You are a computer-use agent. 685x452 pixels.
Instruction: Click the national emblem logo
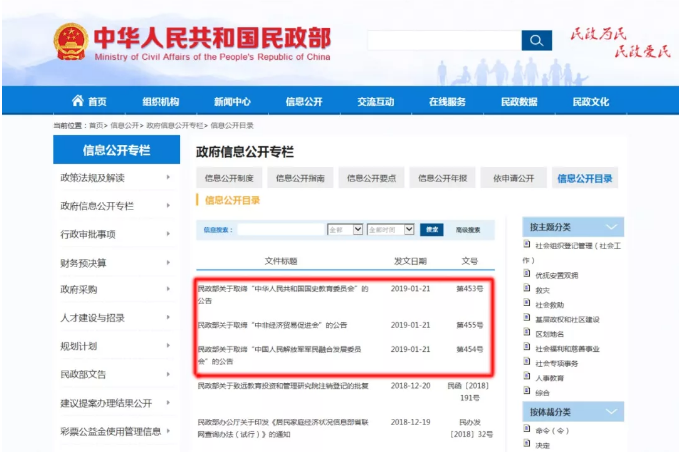pos(71,42)
